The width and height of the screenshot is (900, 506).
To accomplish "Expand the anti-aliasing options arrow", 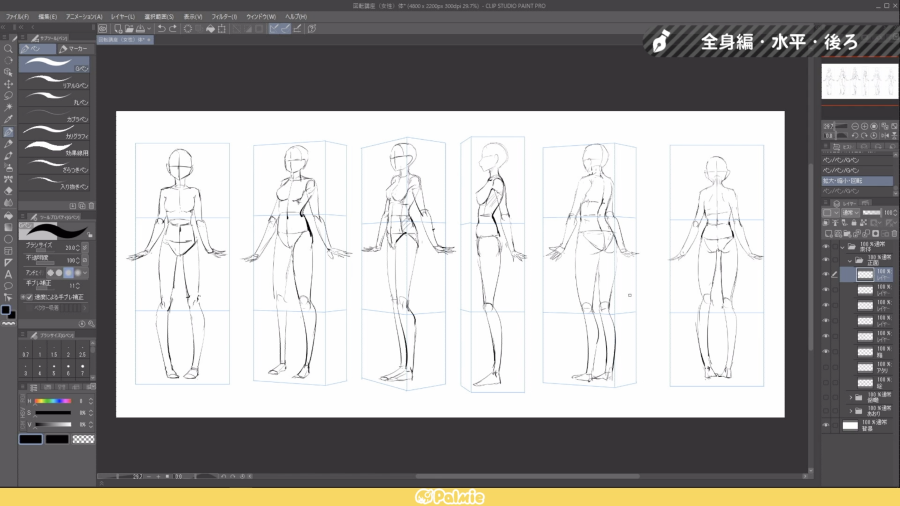I will pyautogui.click(x=86, y=273).
